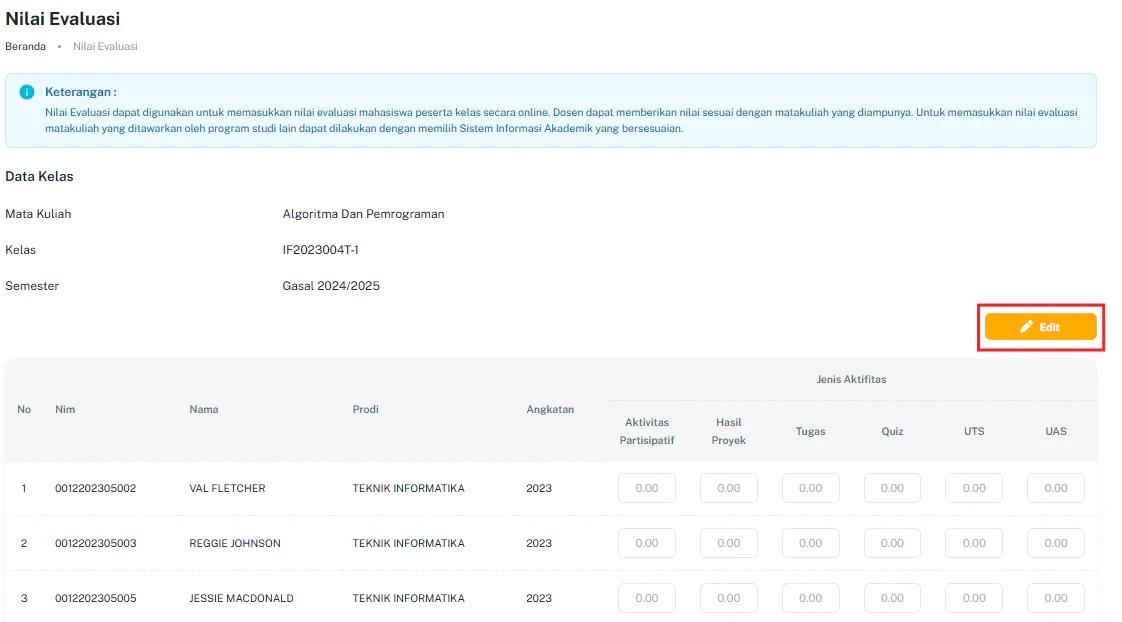Click the name JESSIE MACDONALD
The image size is (1122, 622).
click(241, 598)
